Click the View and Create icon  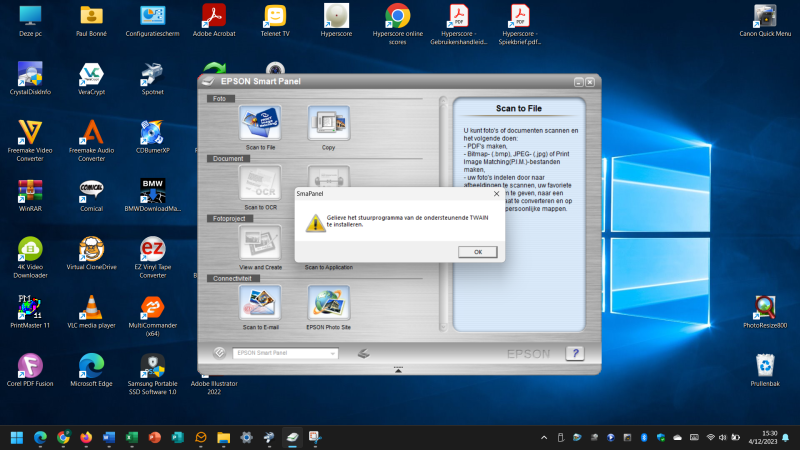[x=260, y=243]
